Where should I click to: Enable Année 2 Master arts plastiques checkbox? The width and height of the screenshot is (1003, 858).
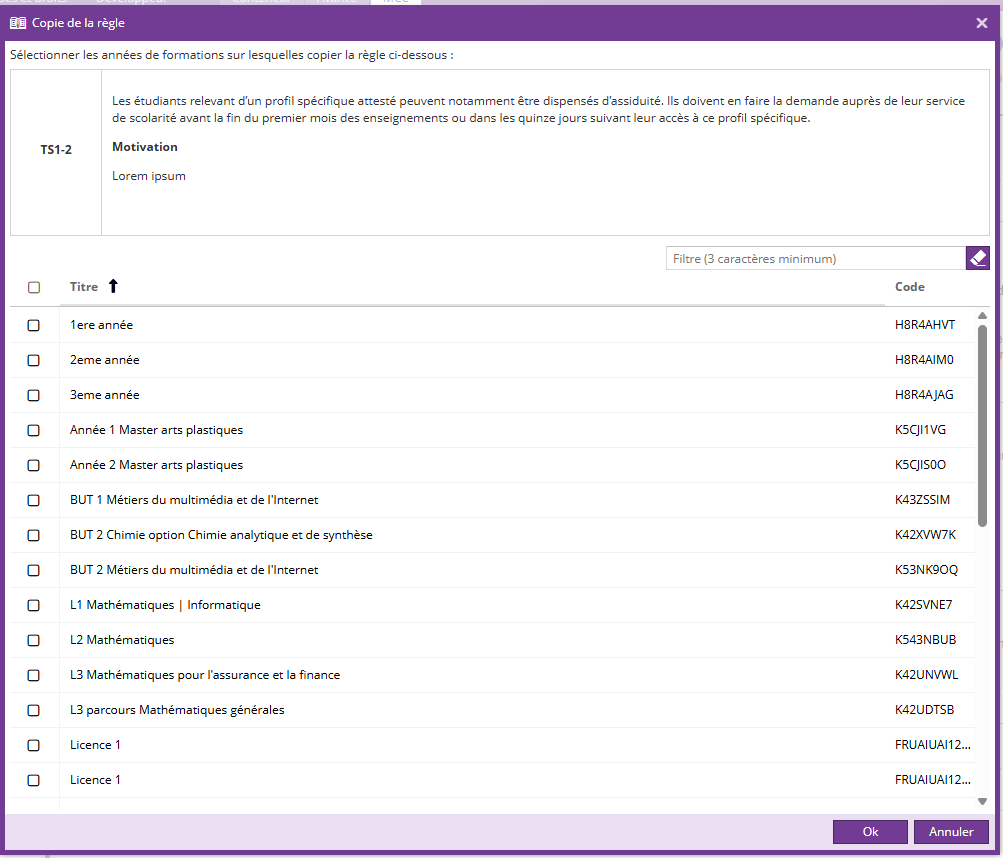[34, 465]
